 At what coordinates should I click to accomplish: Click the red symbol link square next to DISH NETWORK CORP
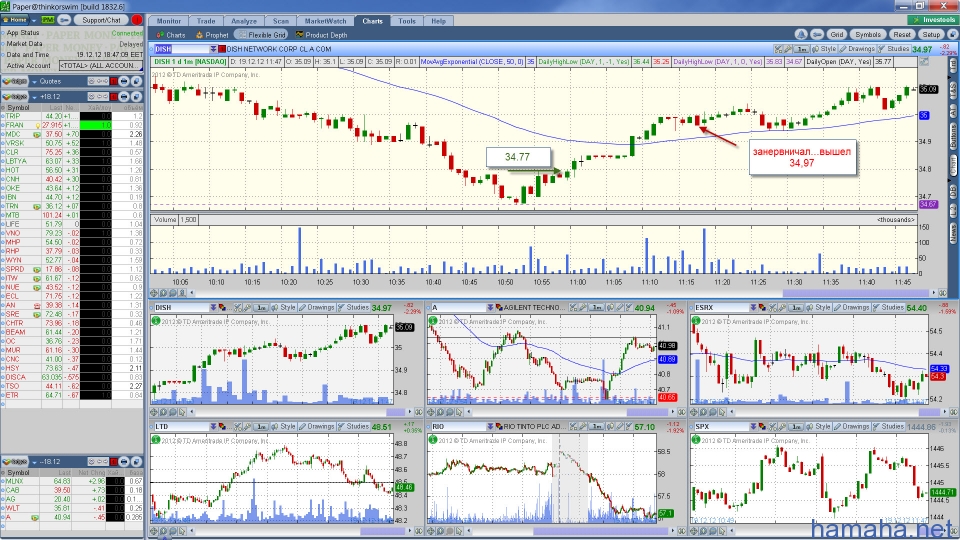tap(222, 49)
